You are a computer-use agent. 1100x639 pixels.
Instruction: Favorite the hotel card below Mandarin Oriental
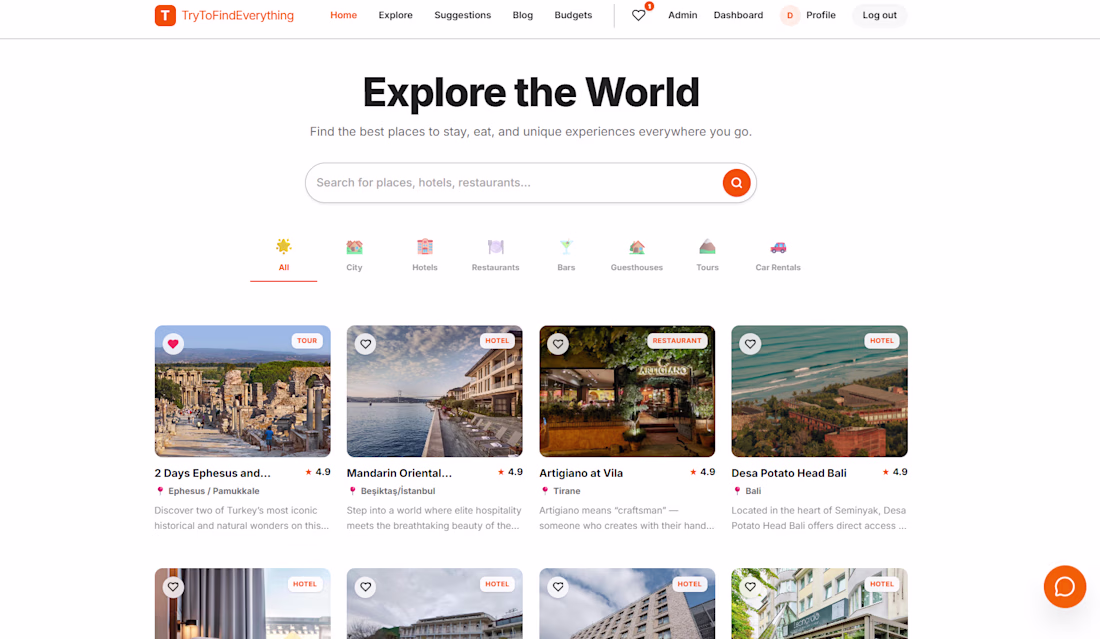[x=365, y=586]
